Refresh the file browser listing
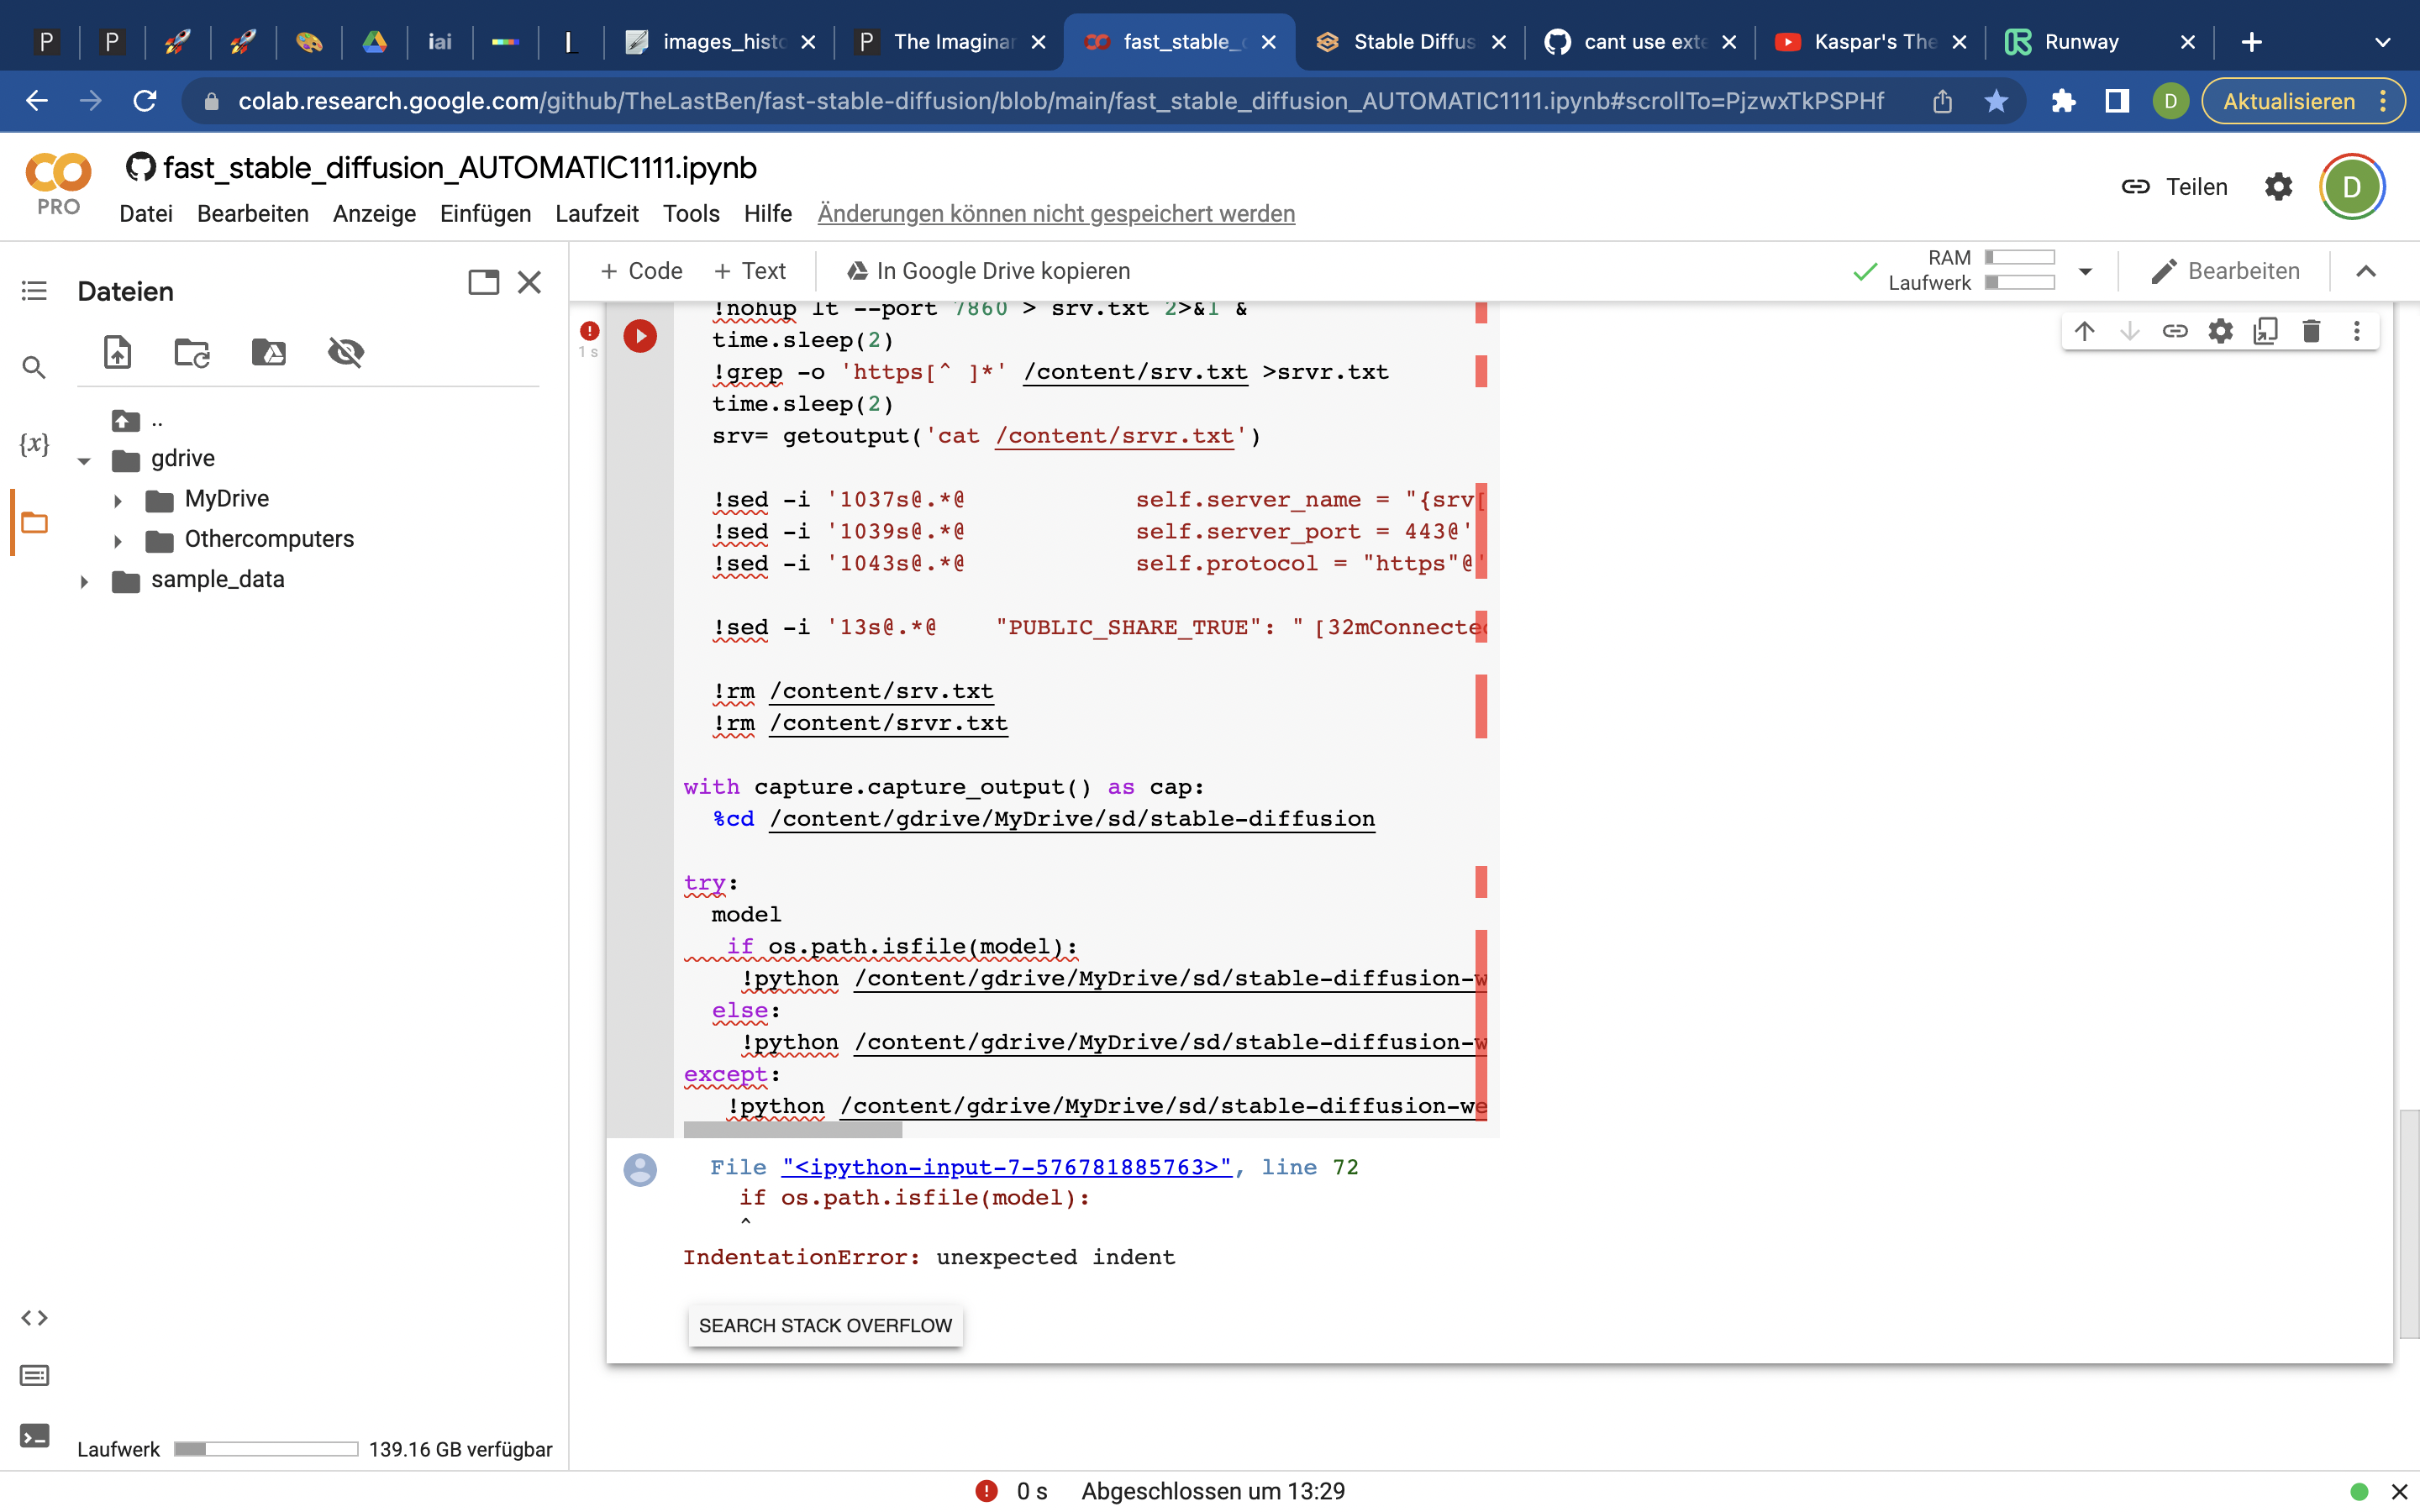Screen dimensions: 2420x1512 [191, 352]
